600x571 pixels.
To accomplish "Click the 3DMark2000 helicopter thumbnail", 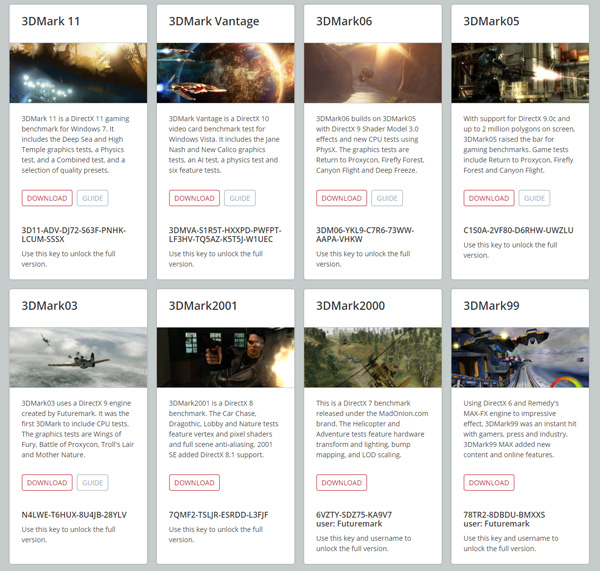I will pos(373,357).
